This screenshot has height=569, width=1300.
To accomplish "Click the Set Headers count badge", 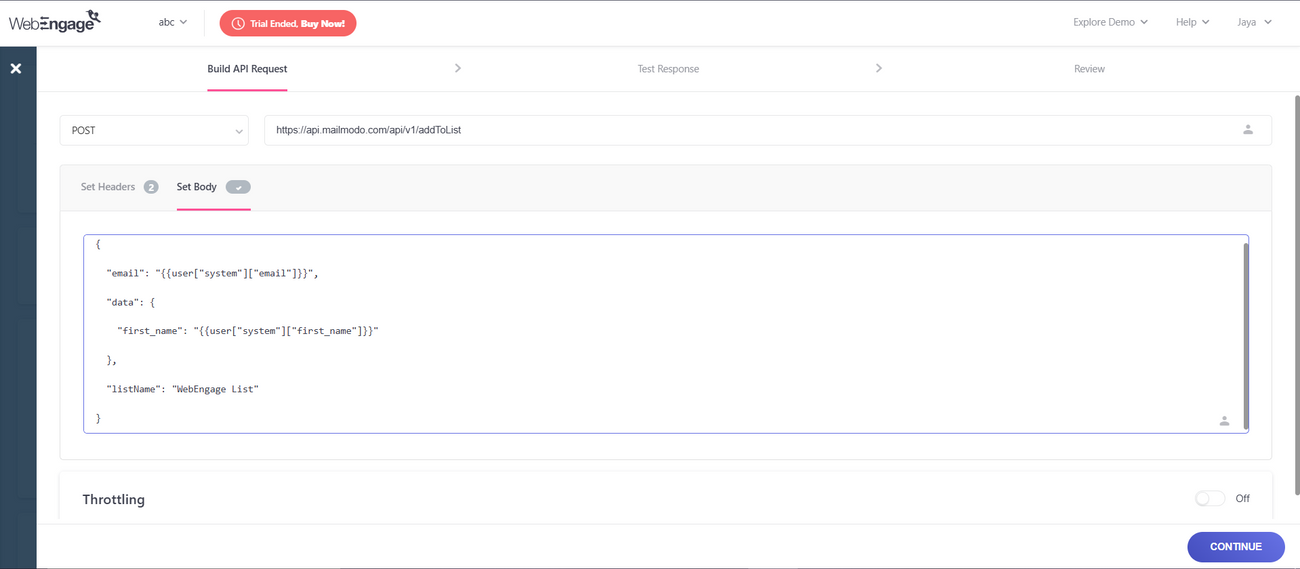I will tap(151, 187).
